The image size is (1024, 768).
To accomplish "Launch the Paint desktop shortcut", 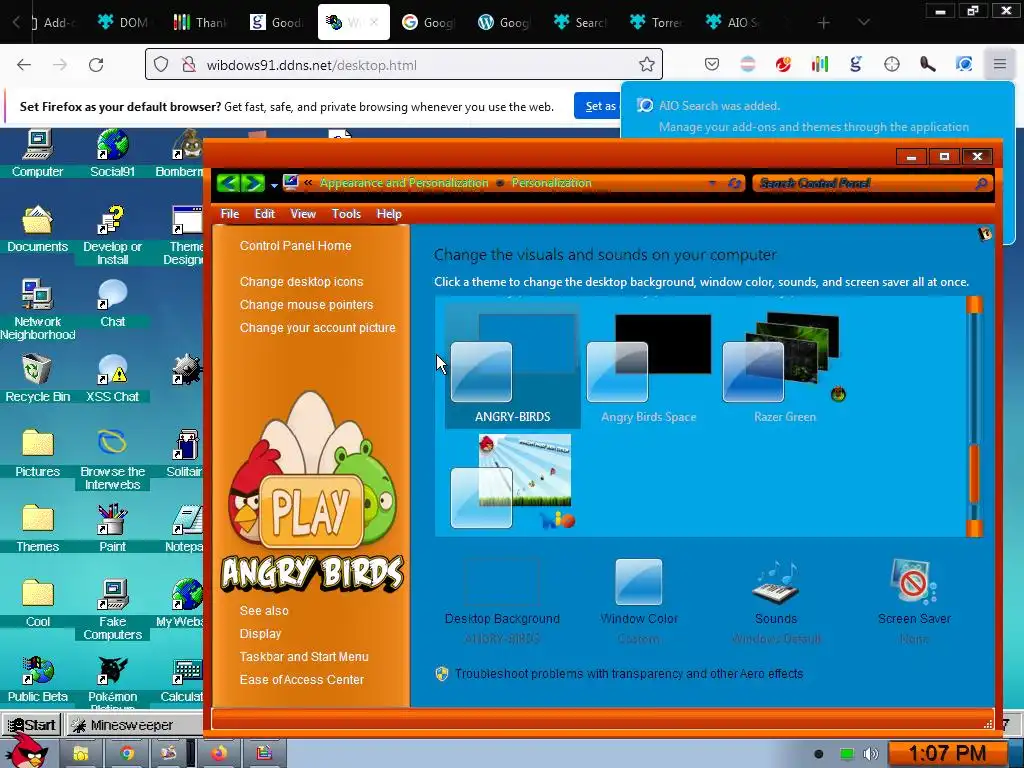I will (112, 529).
